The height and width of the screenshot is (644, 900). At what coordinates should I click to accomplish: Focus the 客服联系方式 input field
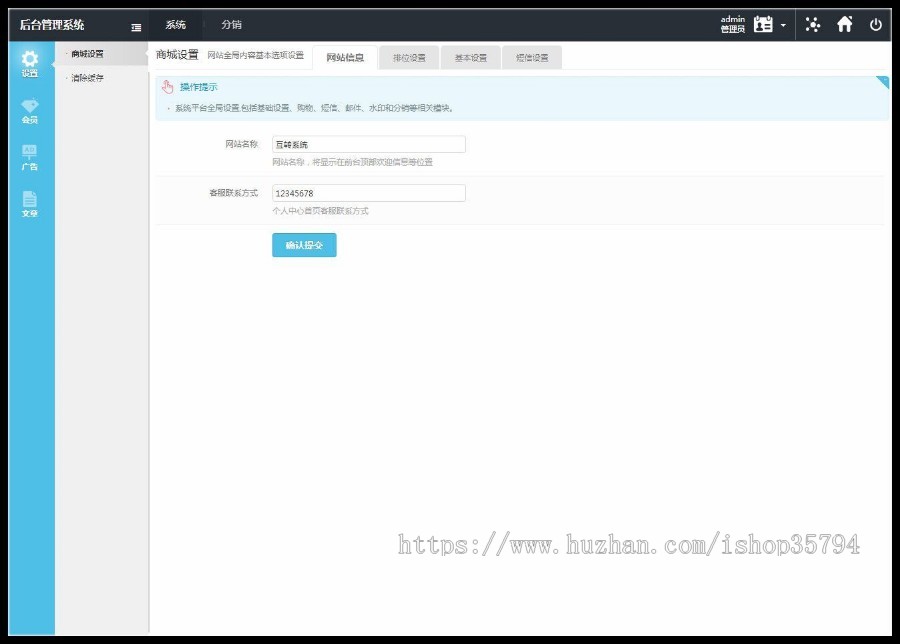click(368, 193)
